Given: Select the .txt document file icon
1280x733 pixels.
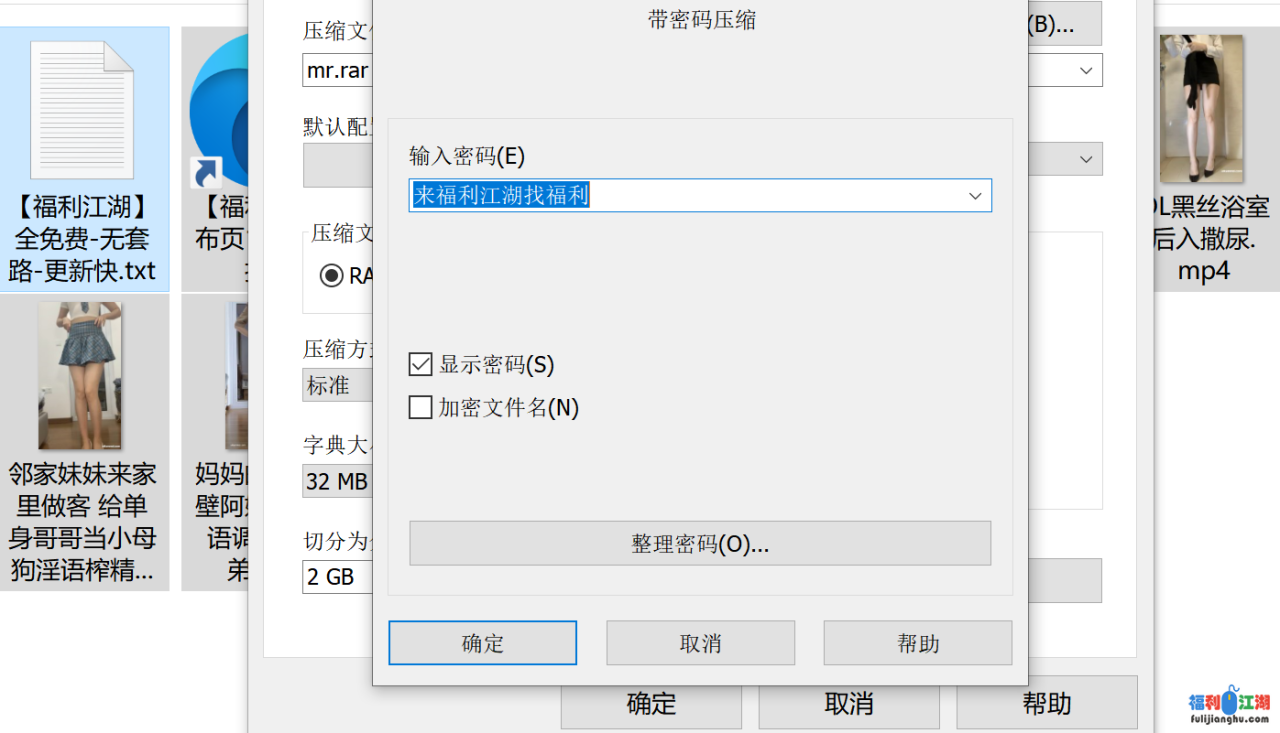Looking at the screenshot, I should (82, 110).
